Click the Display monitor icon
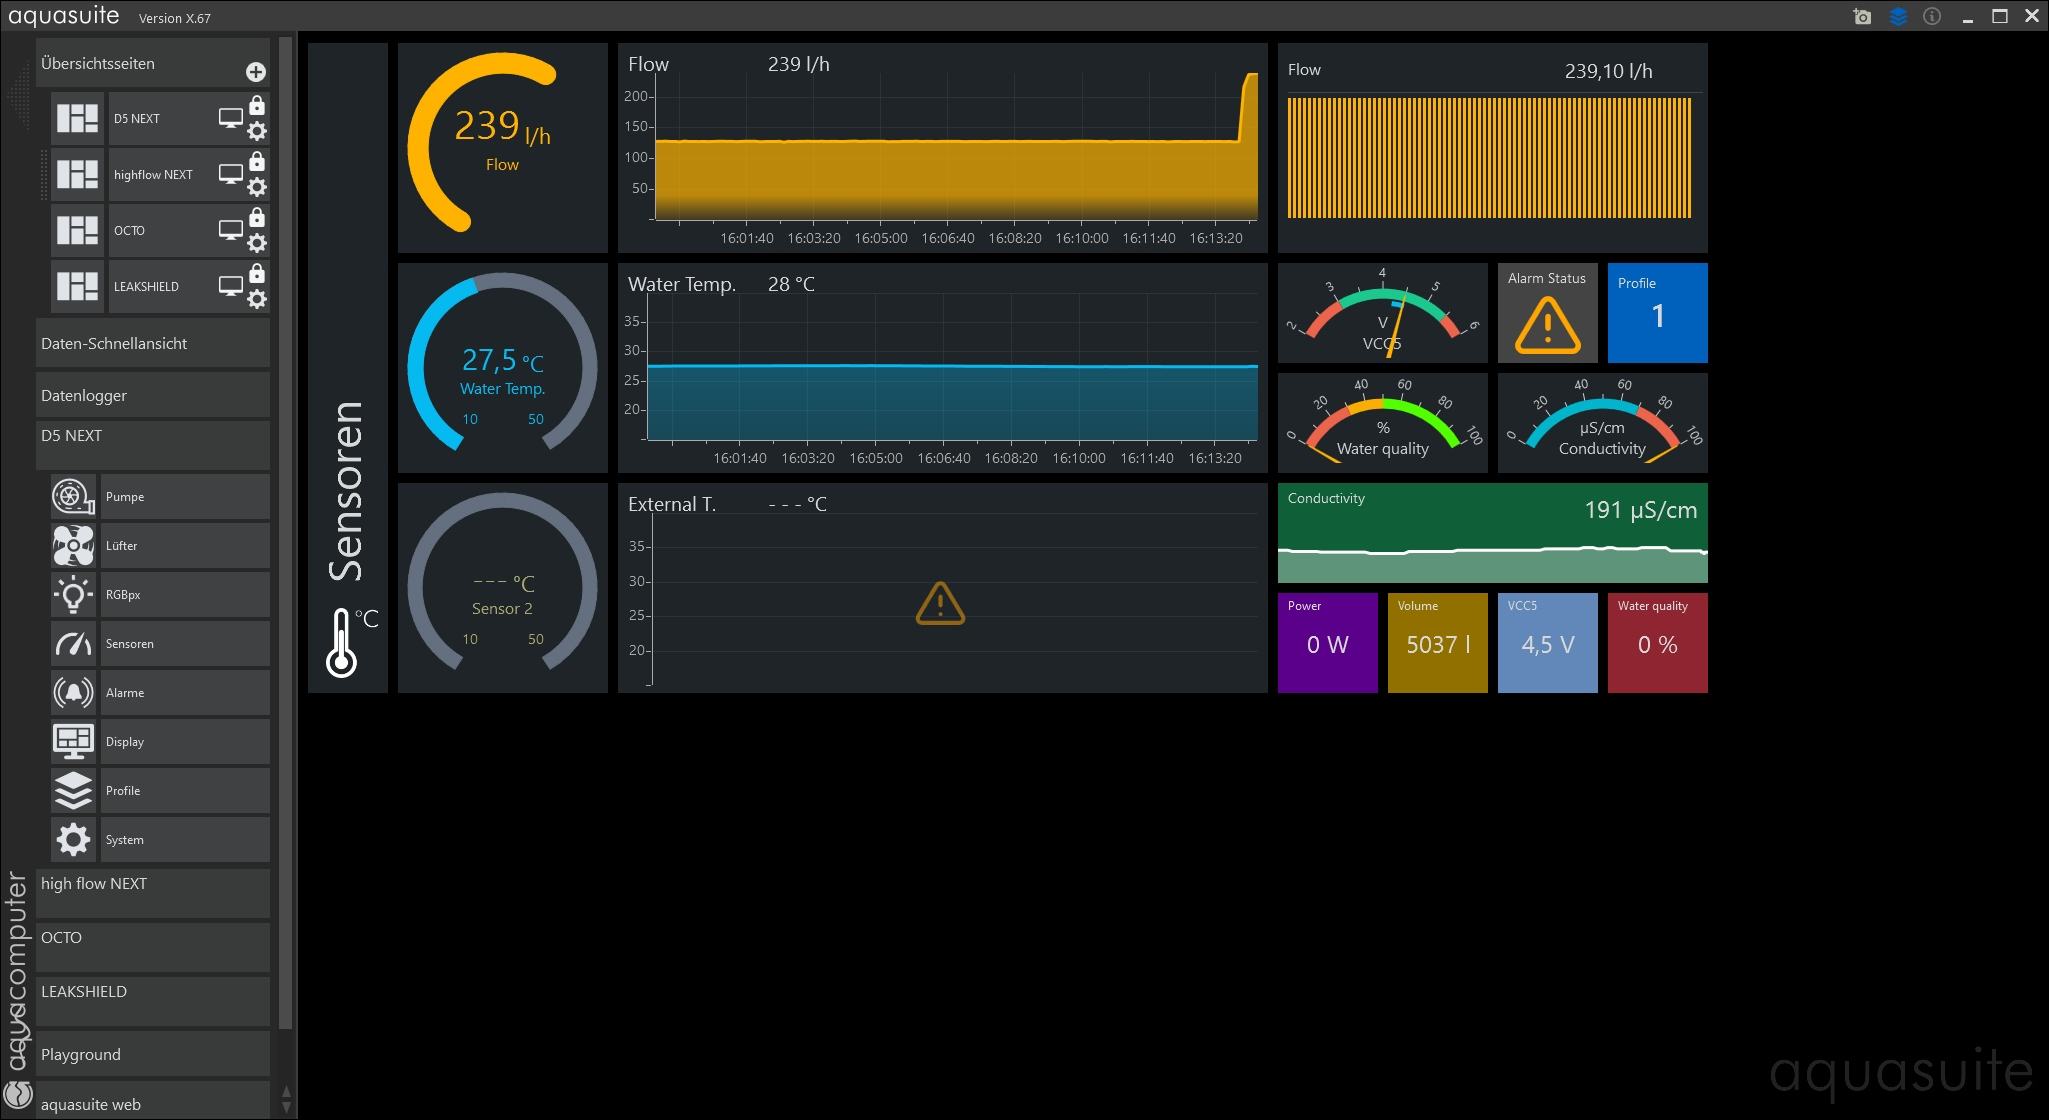 tap(73, 742)
